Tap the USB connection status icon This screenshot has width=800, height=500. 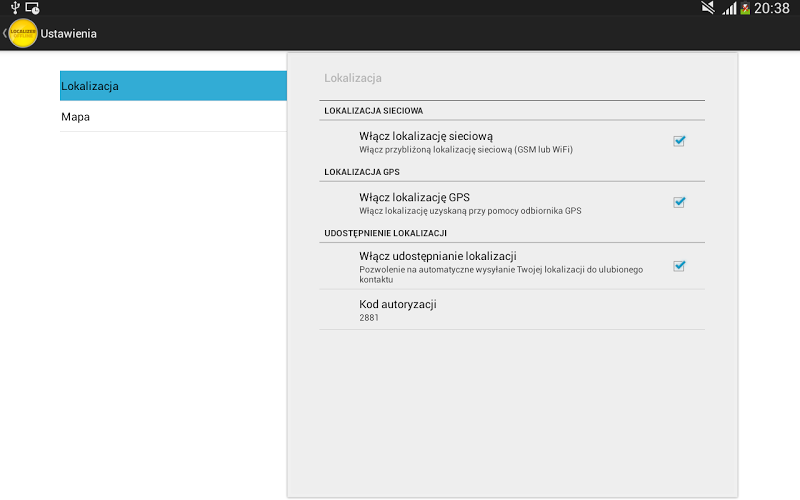pyautogui.click(x=15, y=8)
